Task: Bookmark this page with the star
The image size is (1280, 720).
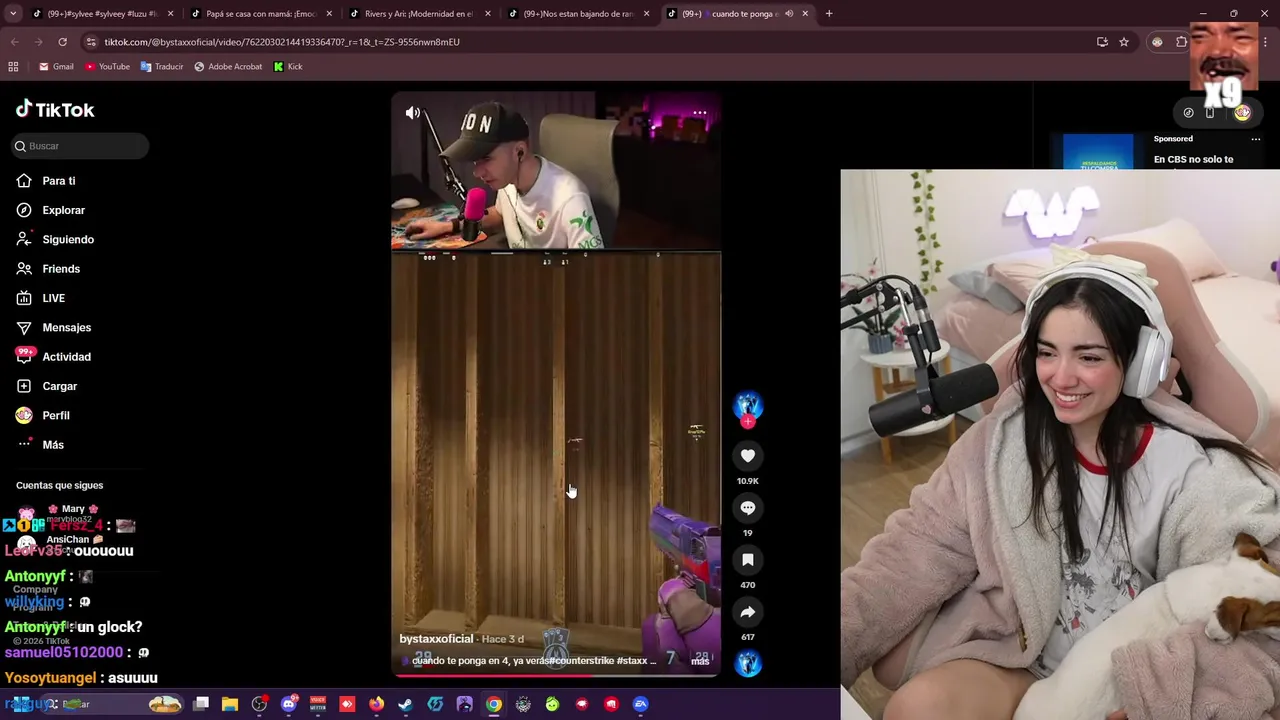Action: [1124, 42]
